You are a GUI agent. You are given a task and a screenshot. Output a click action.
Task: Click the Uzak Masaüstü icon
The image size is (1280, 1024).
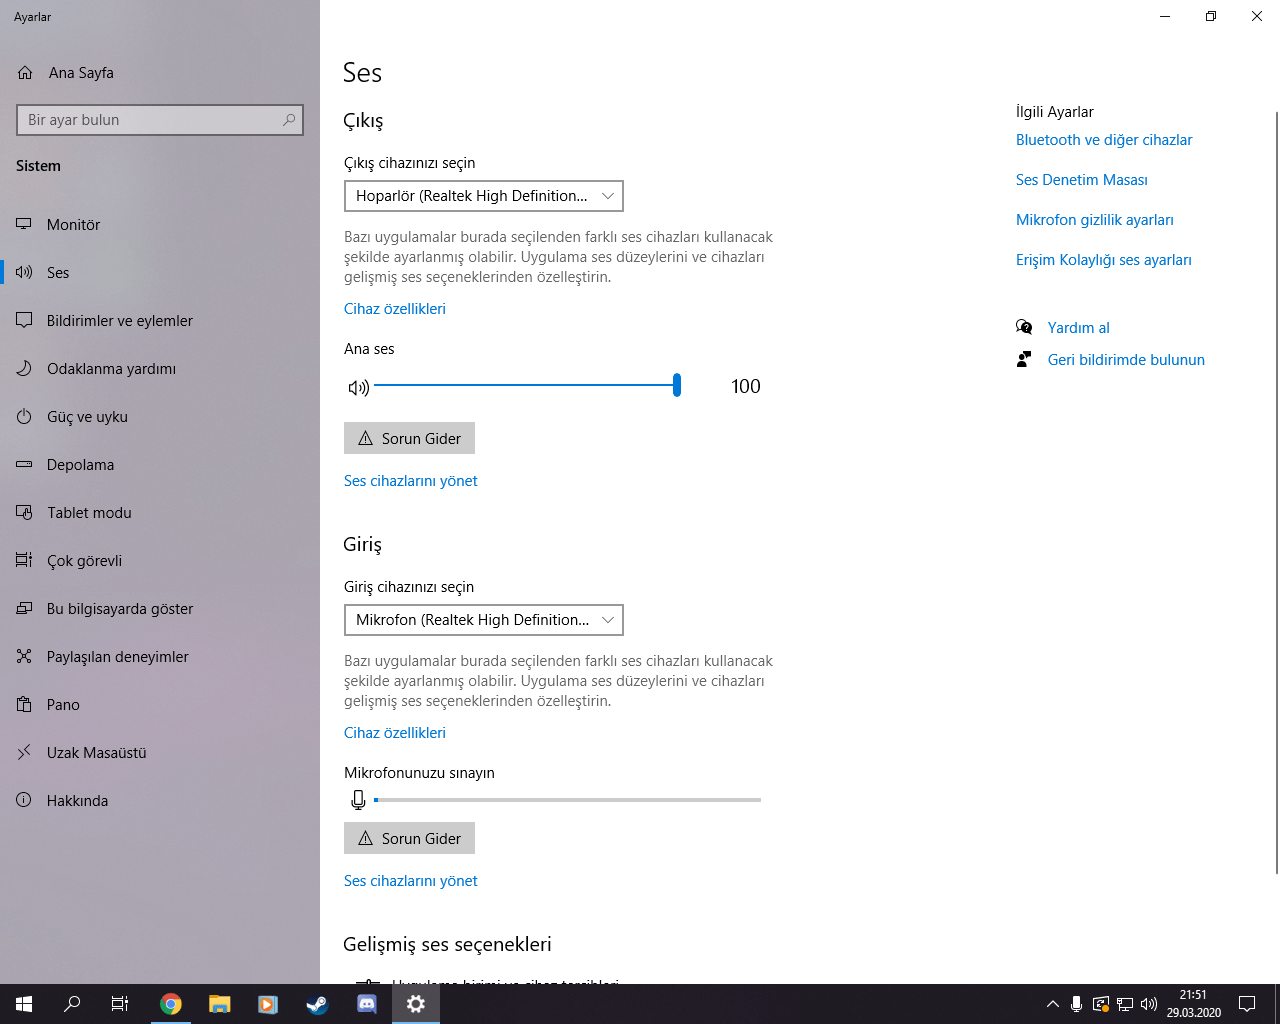pos(24,753)
